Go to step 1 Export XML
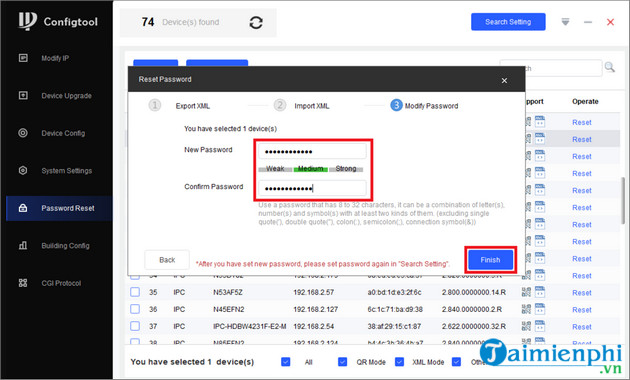630x380 pixels. click(179, 106)
